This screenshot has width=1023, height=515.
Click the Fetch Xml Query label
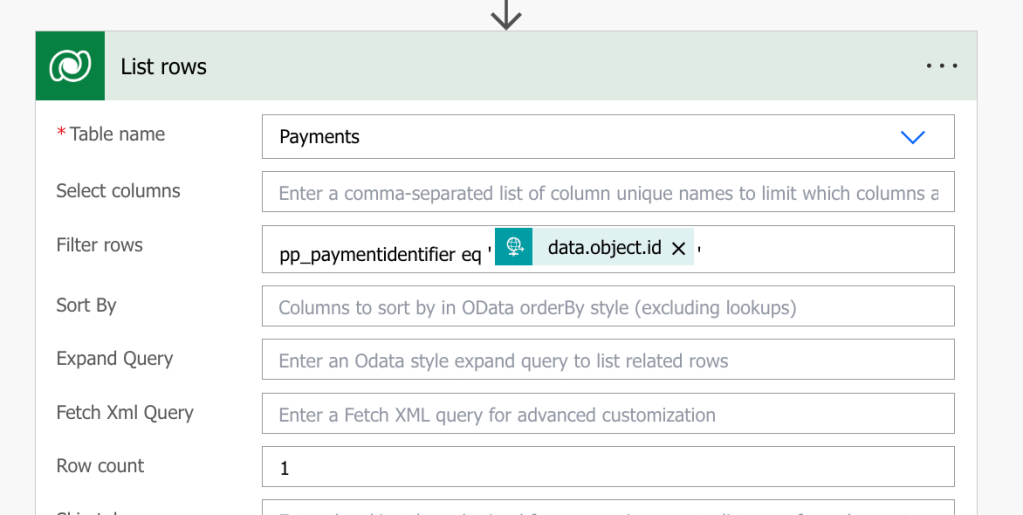coord(124,412)
